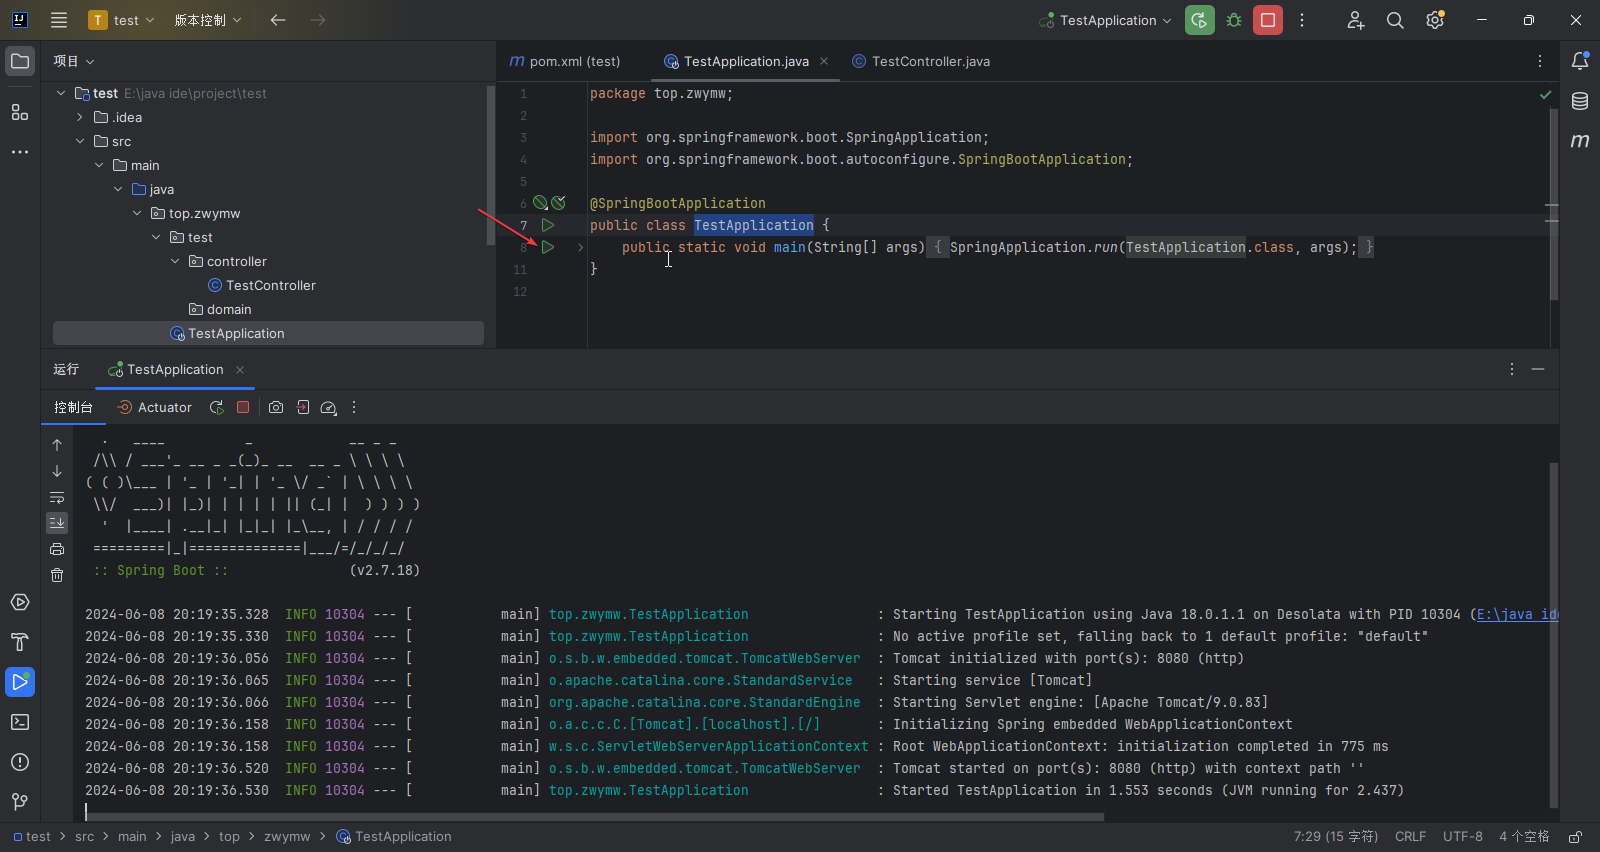
Task: Open the Database tool window
Action: coord(1580,101)
